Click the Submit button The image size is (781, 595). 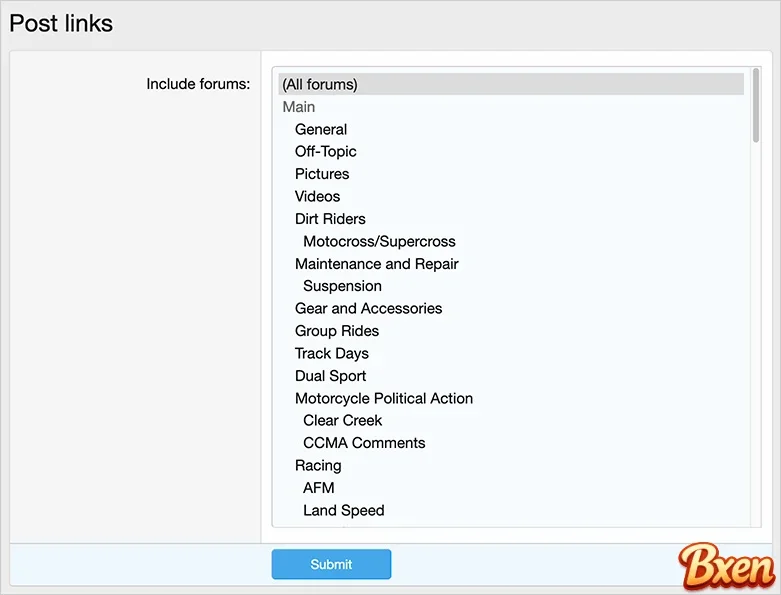[x=331, y=564]
